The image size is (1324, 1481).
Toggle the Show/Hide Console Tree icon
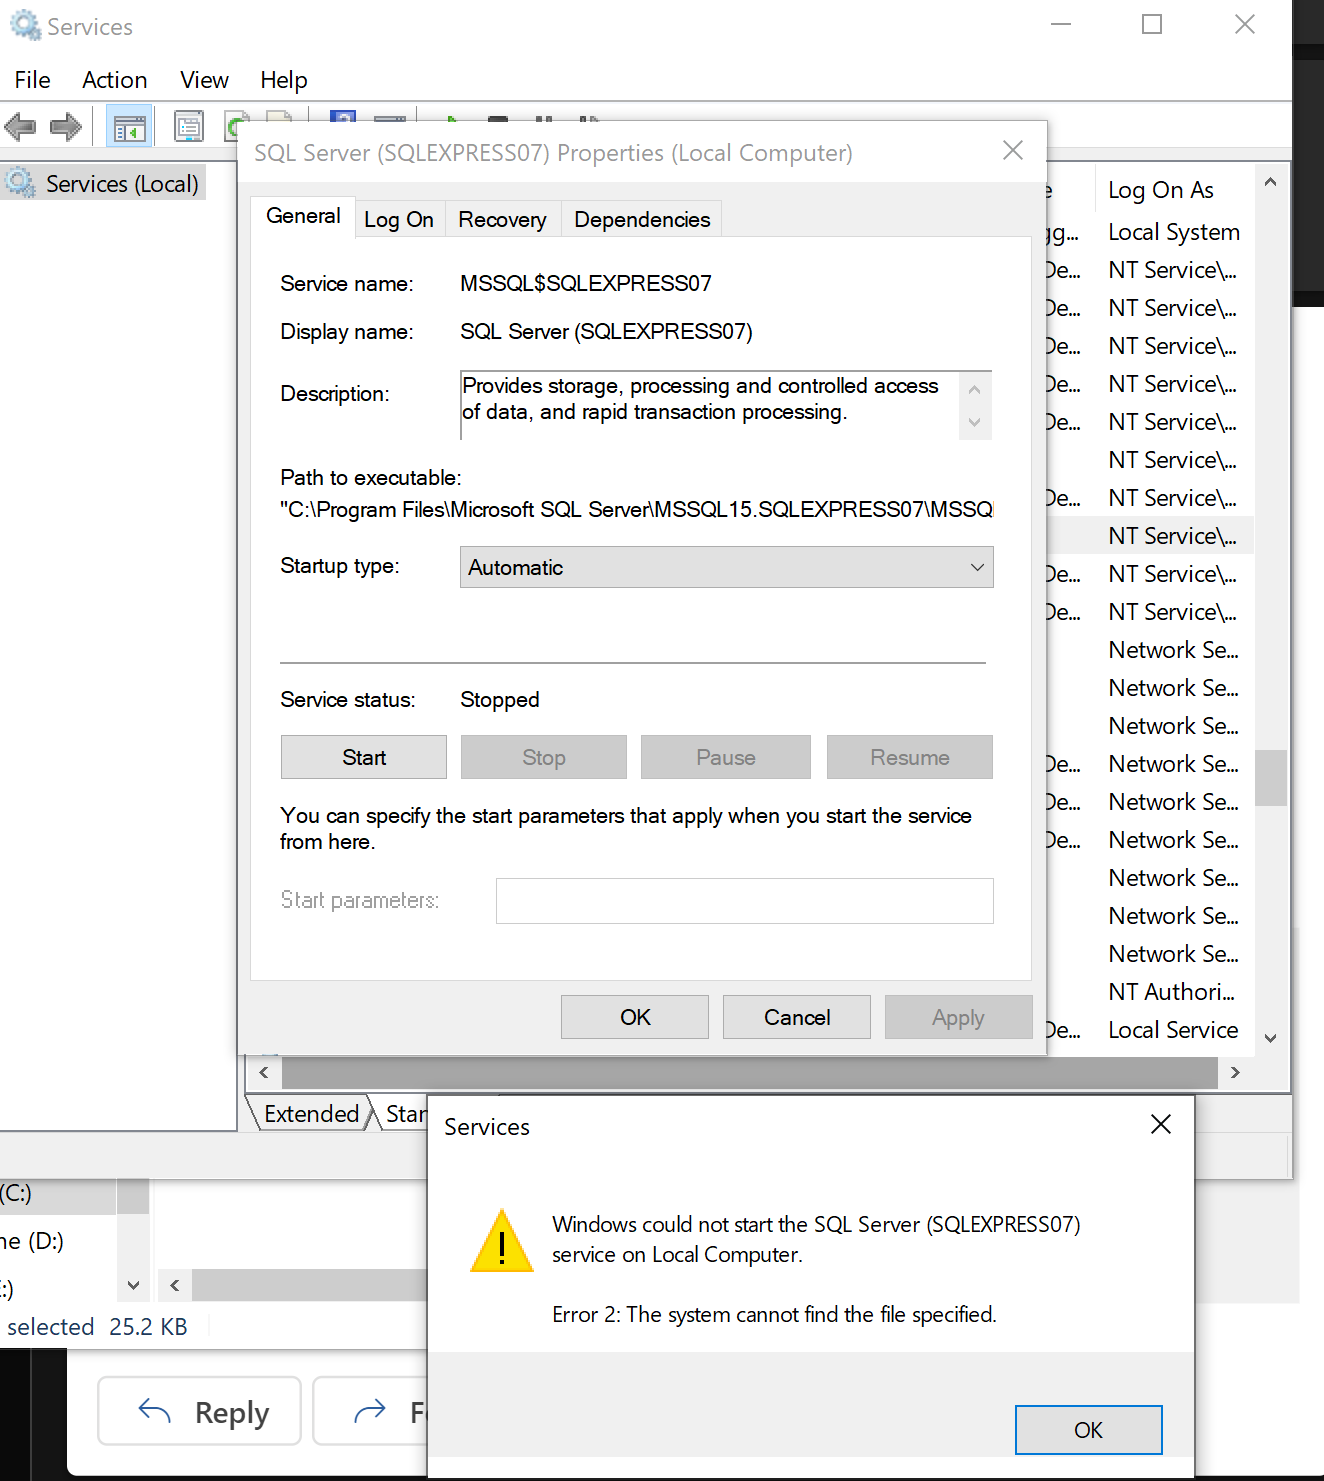(129, 127)
